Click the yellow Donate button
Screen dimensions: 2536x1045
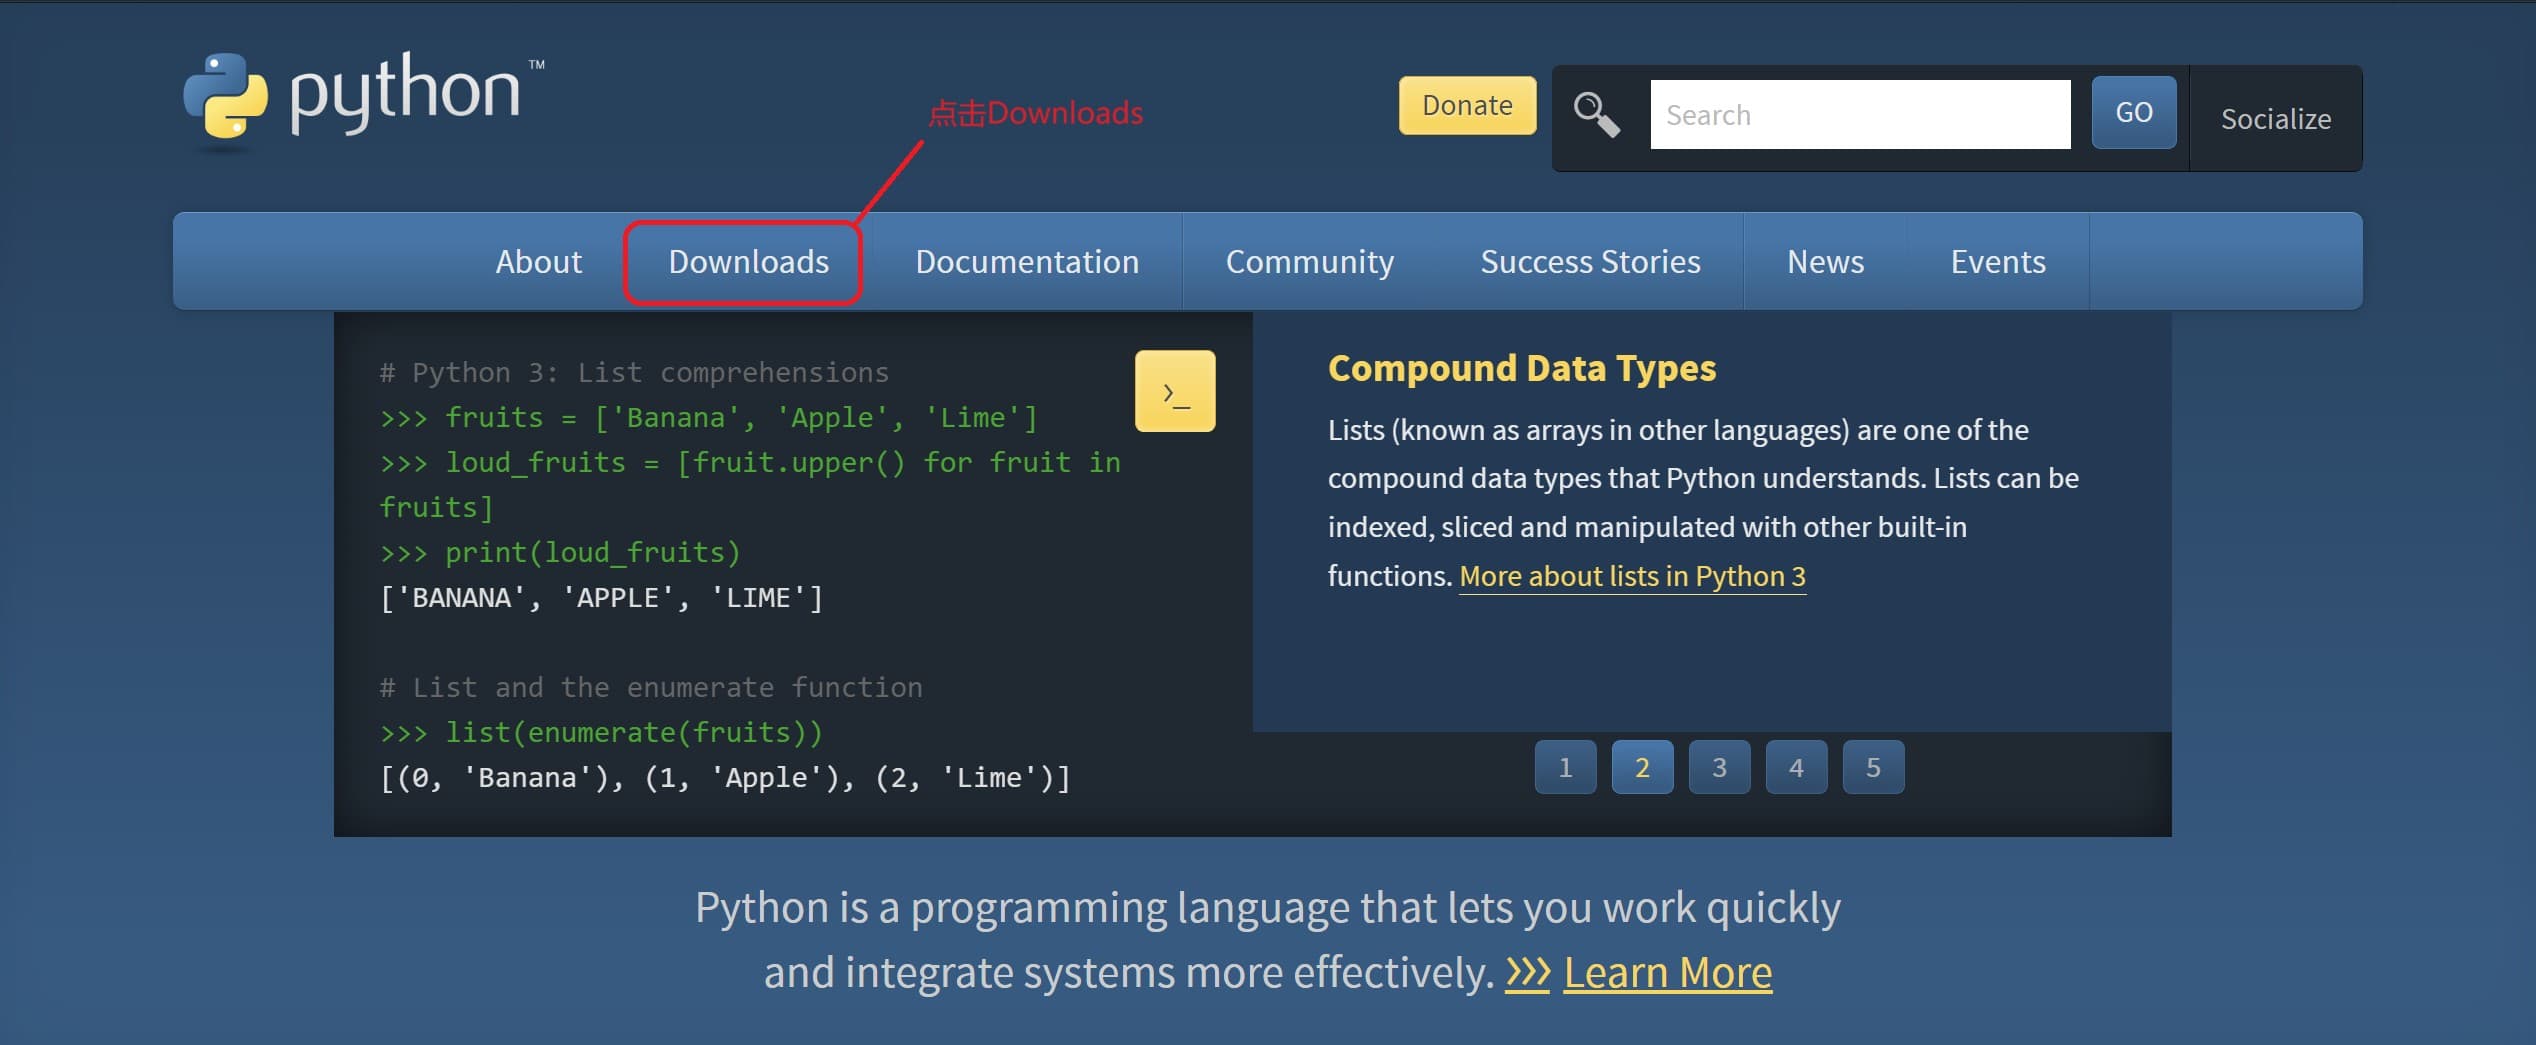pos(1467,105)
